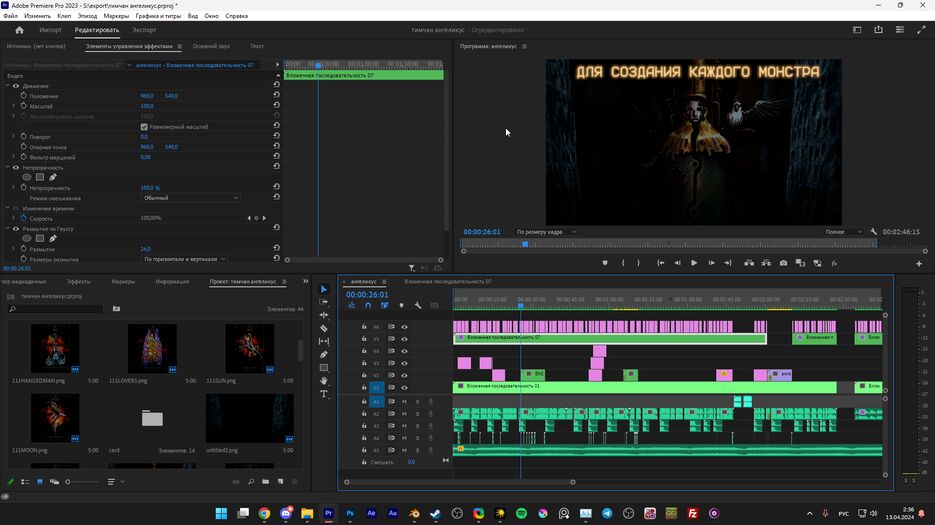The width and height of the screenshot is (935, 525).
Task: Play program monitor playback
Action: click(694, 263)
